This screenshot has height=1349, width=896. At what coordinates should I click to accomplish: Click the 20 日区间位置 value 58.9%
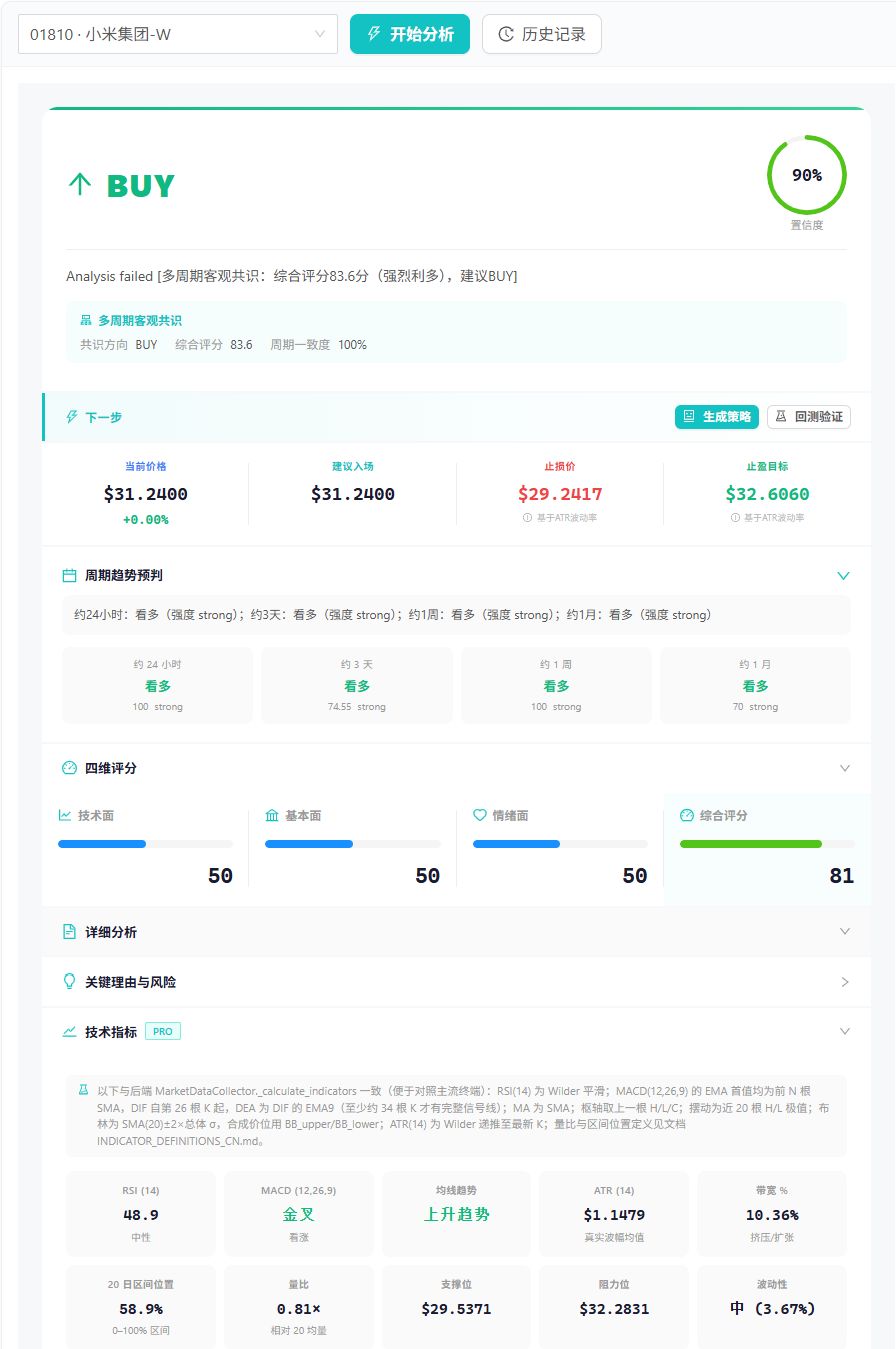point(141,1309)
